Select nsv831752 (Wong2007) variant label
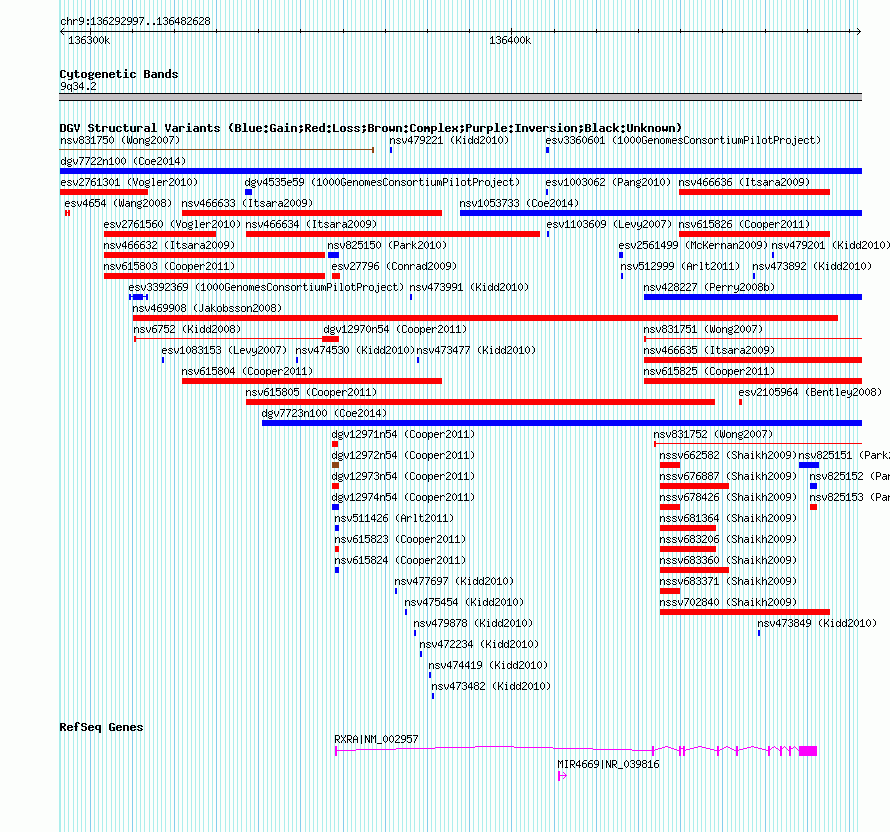Image resolution: width=890 pixels, height=832 pixels. (x=713, y=434)
